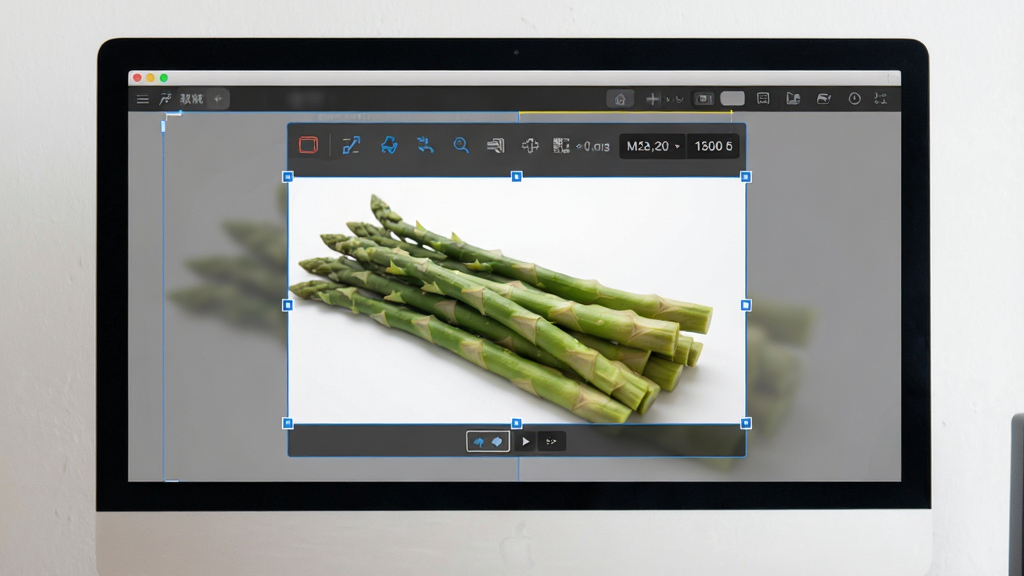Click the pen script icon beside the menu
1024x576 pixels.
(165, 99)
